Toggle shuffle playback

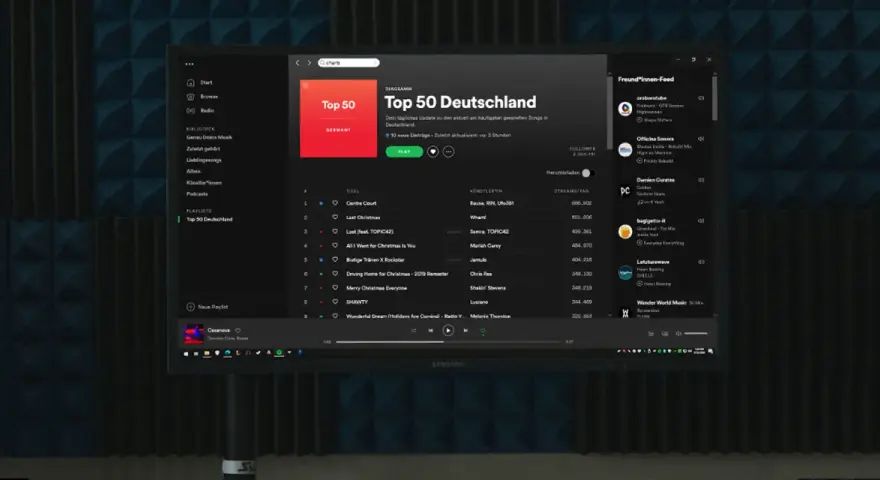(414, 331)
